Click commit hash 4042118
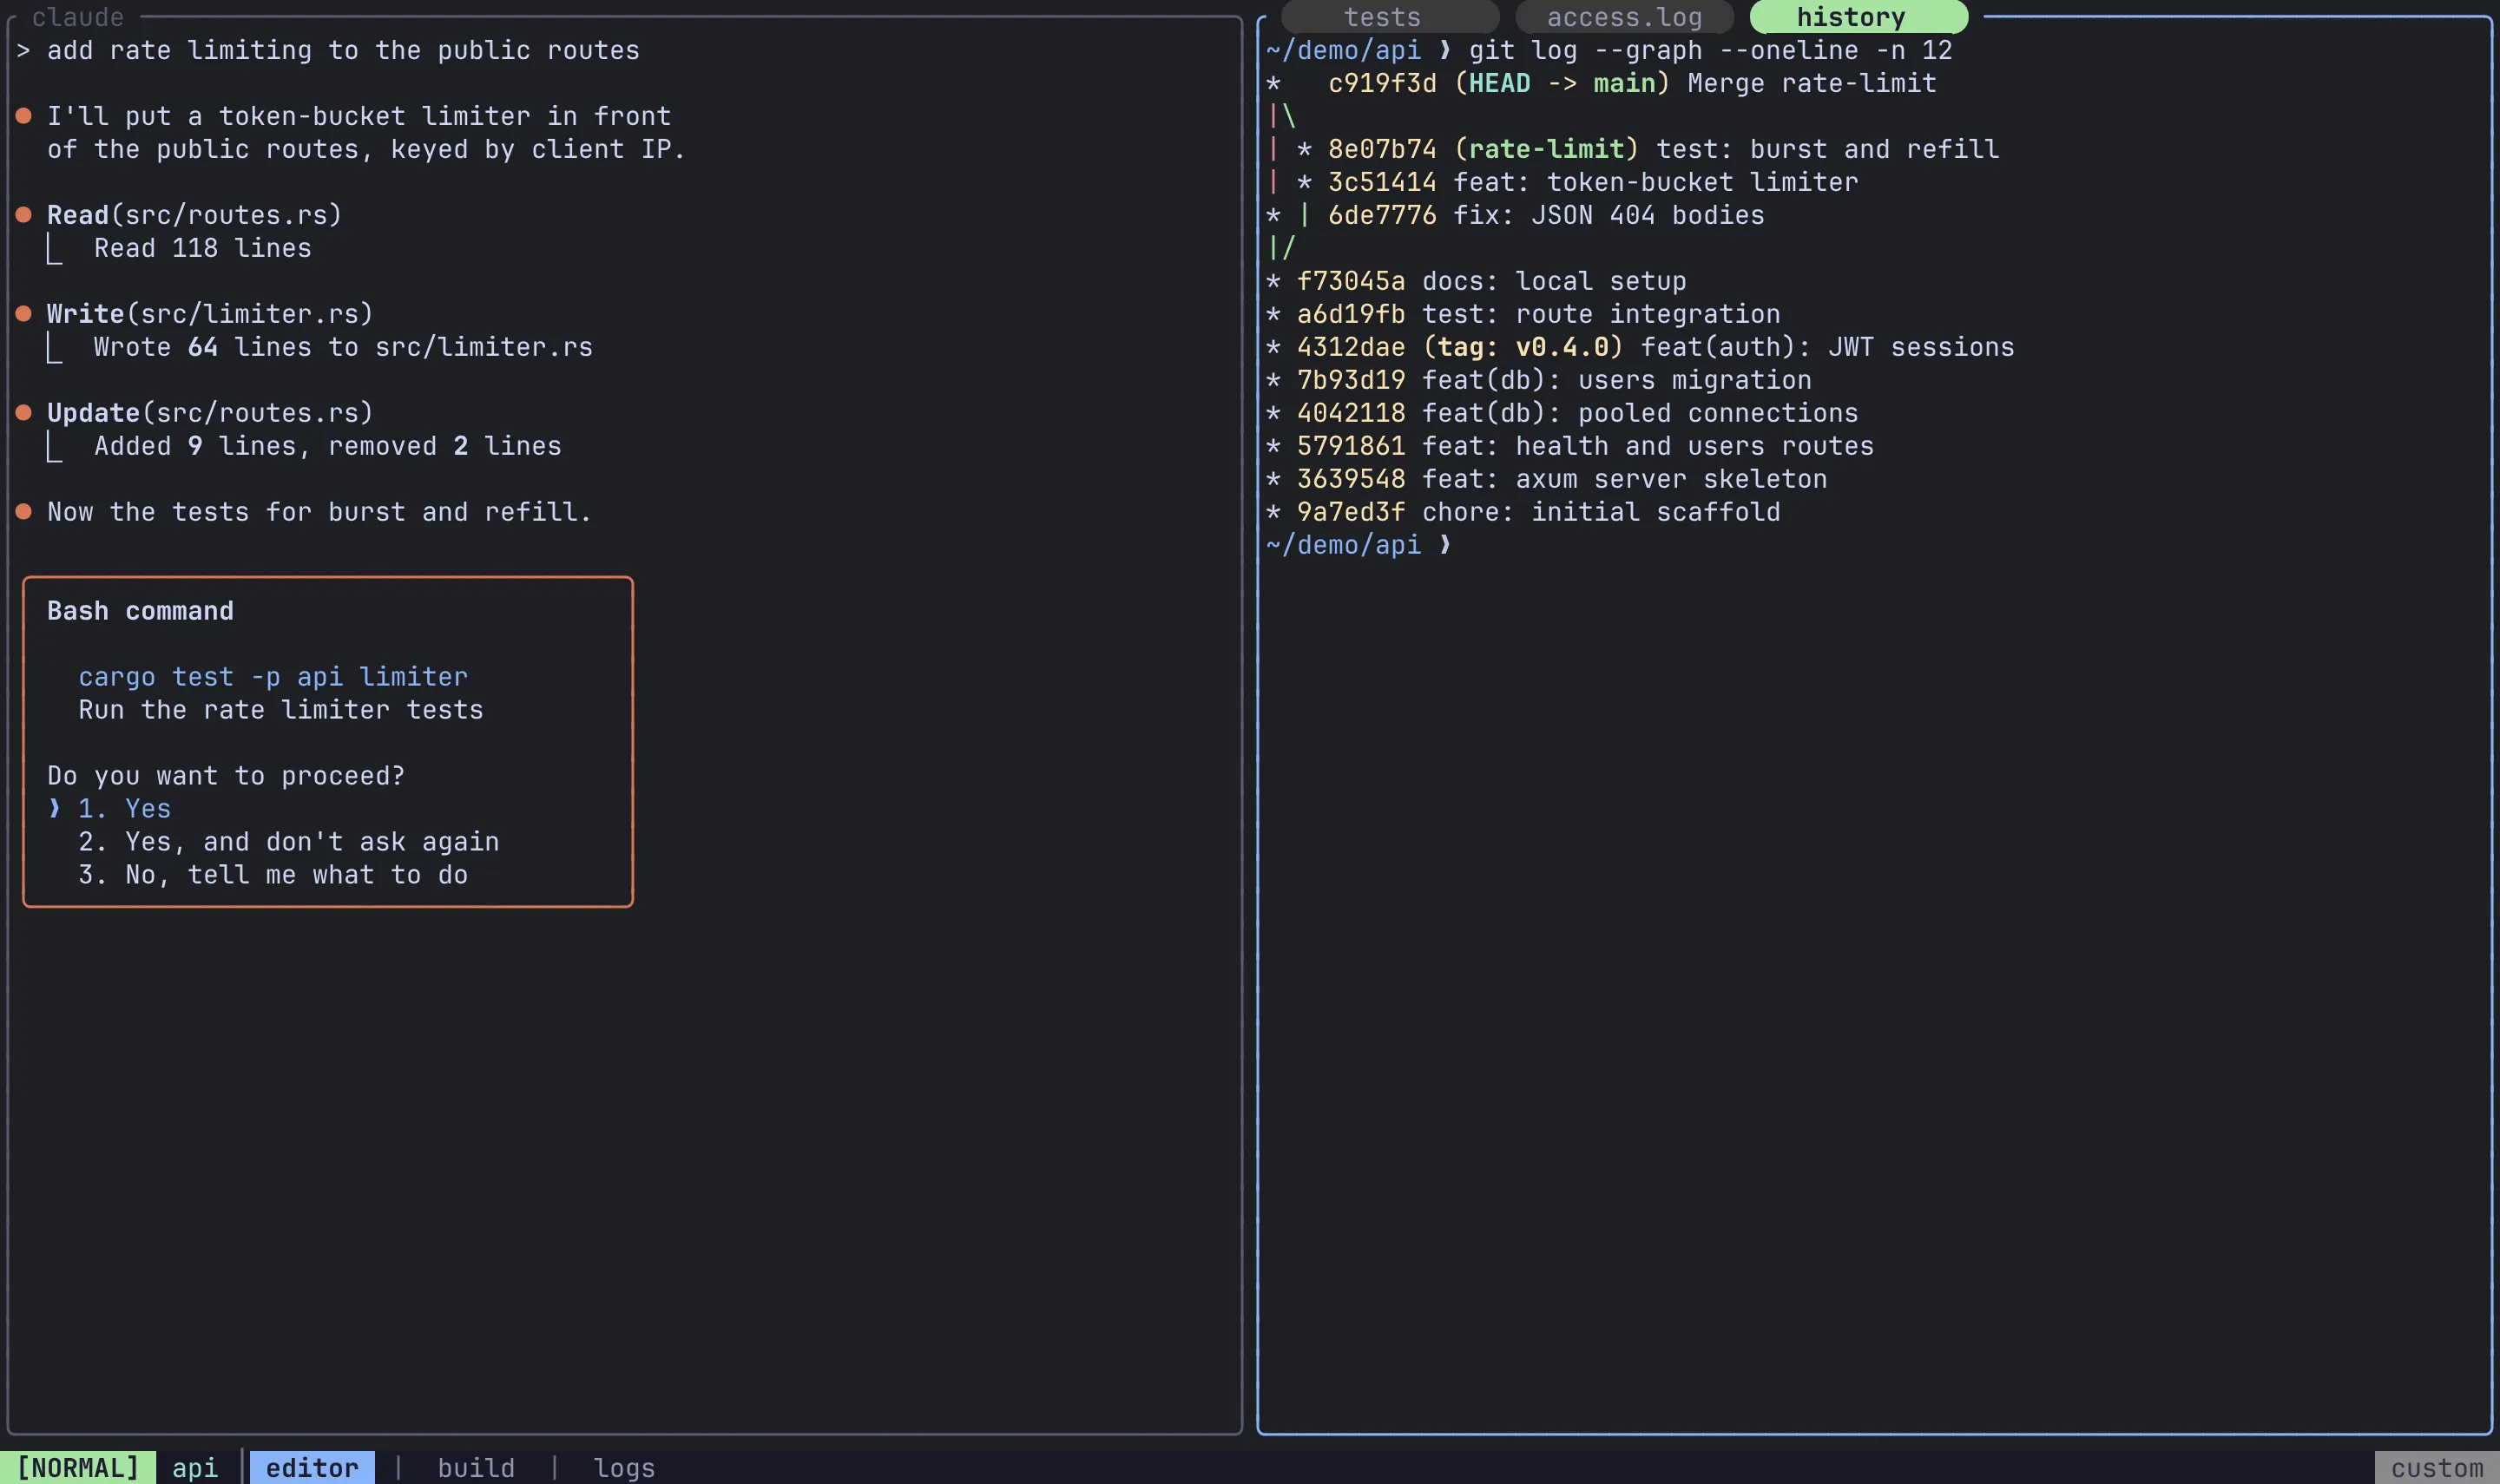The width and height of the screenshot is (2500, 1484). pyautogui.click(x=1351, y=412)
